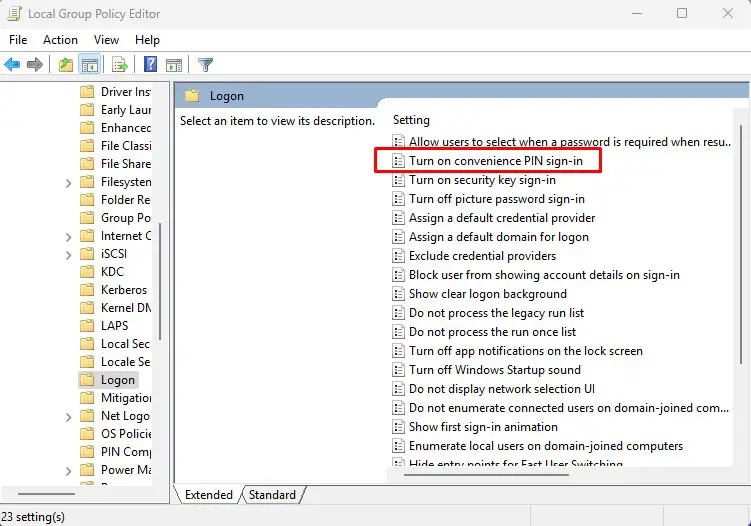Image resolution: width=751 pixels, height=526 pixels.
Task: Click the tree pane horizontal scrollbar
Action: tap(46, 494)
